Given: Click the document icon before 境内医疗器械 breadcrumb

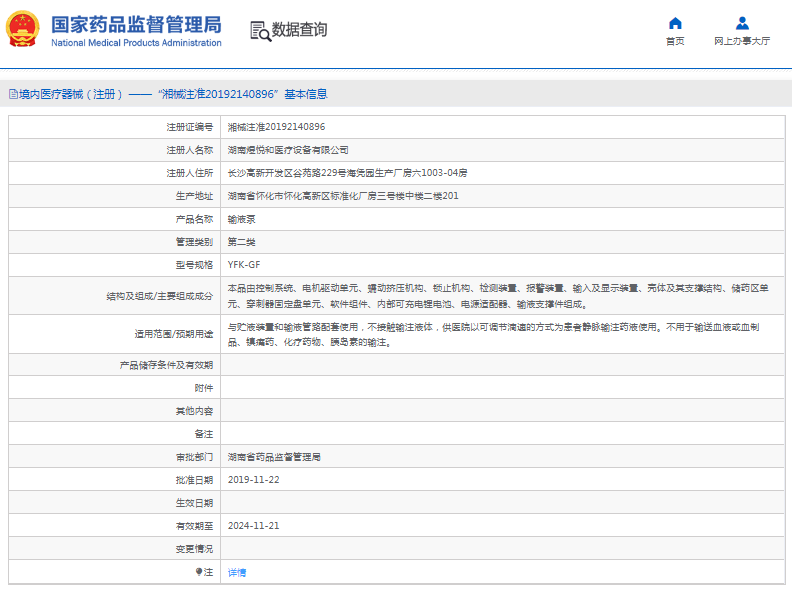Looking at the screenshot, I should click(x=13, y=94).
